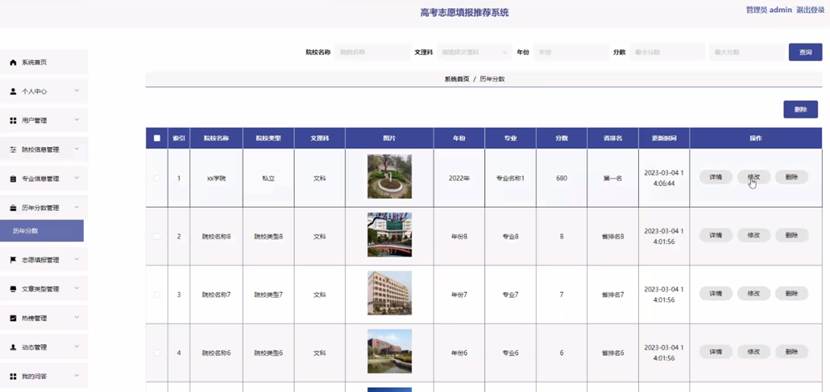This screenshot has height=392, width=830.
Task: Click 修改 for row 2
Action: (754, 235)
